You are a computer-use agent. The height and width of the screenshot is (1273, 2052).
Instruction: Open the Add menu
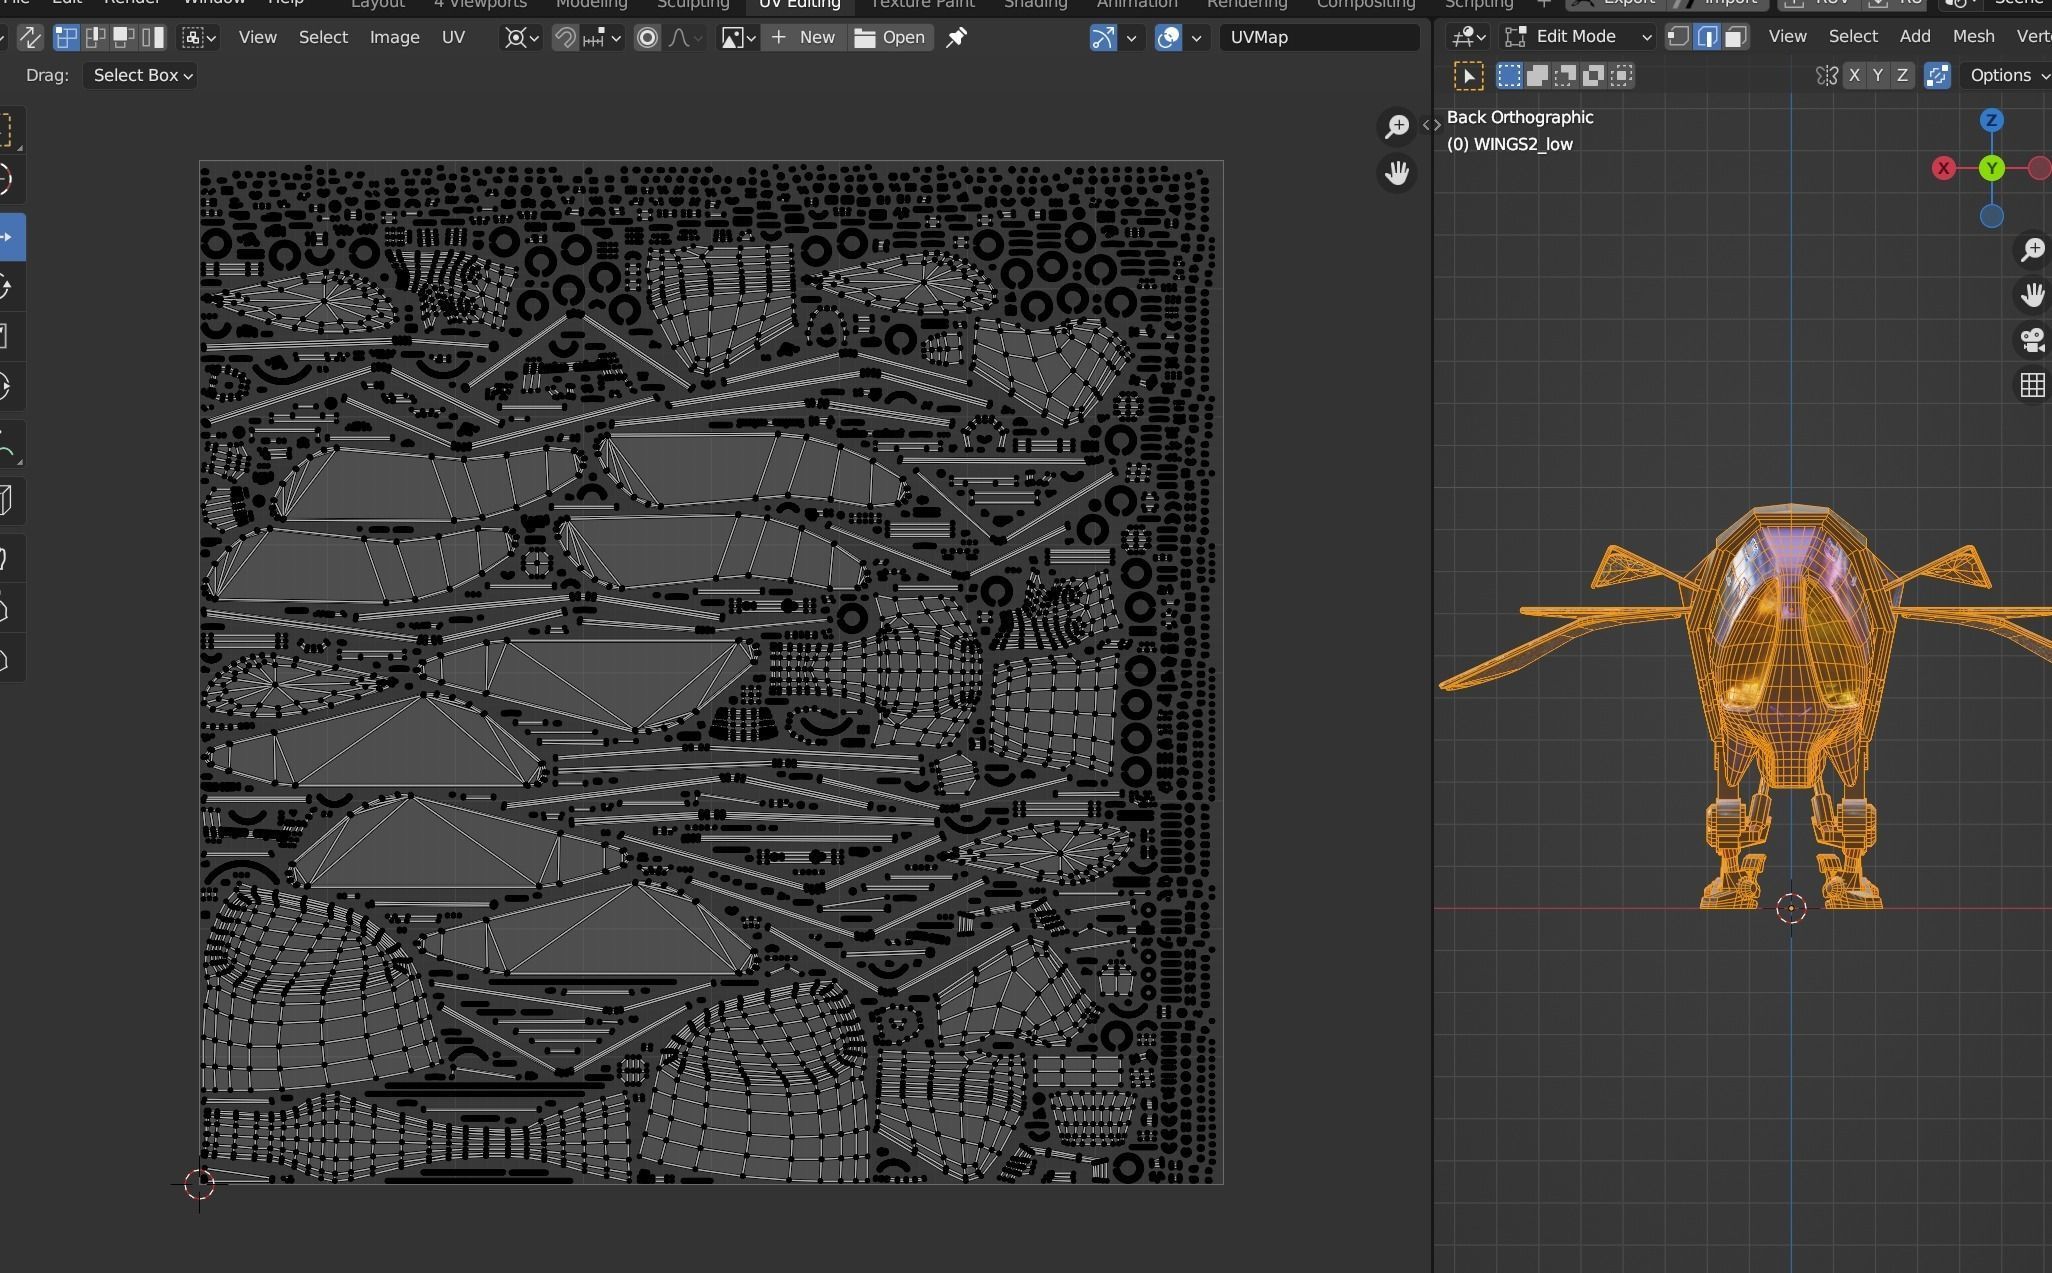tap(1914, 36)
